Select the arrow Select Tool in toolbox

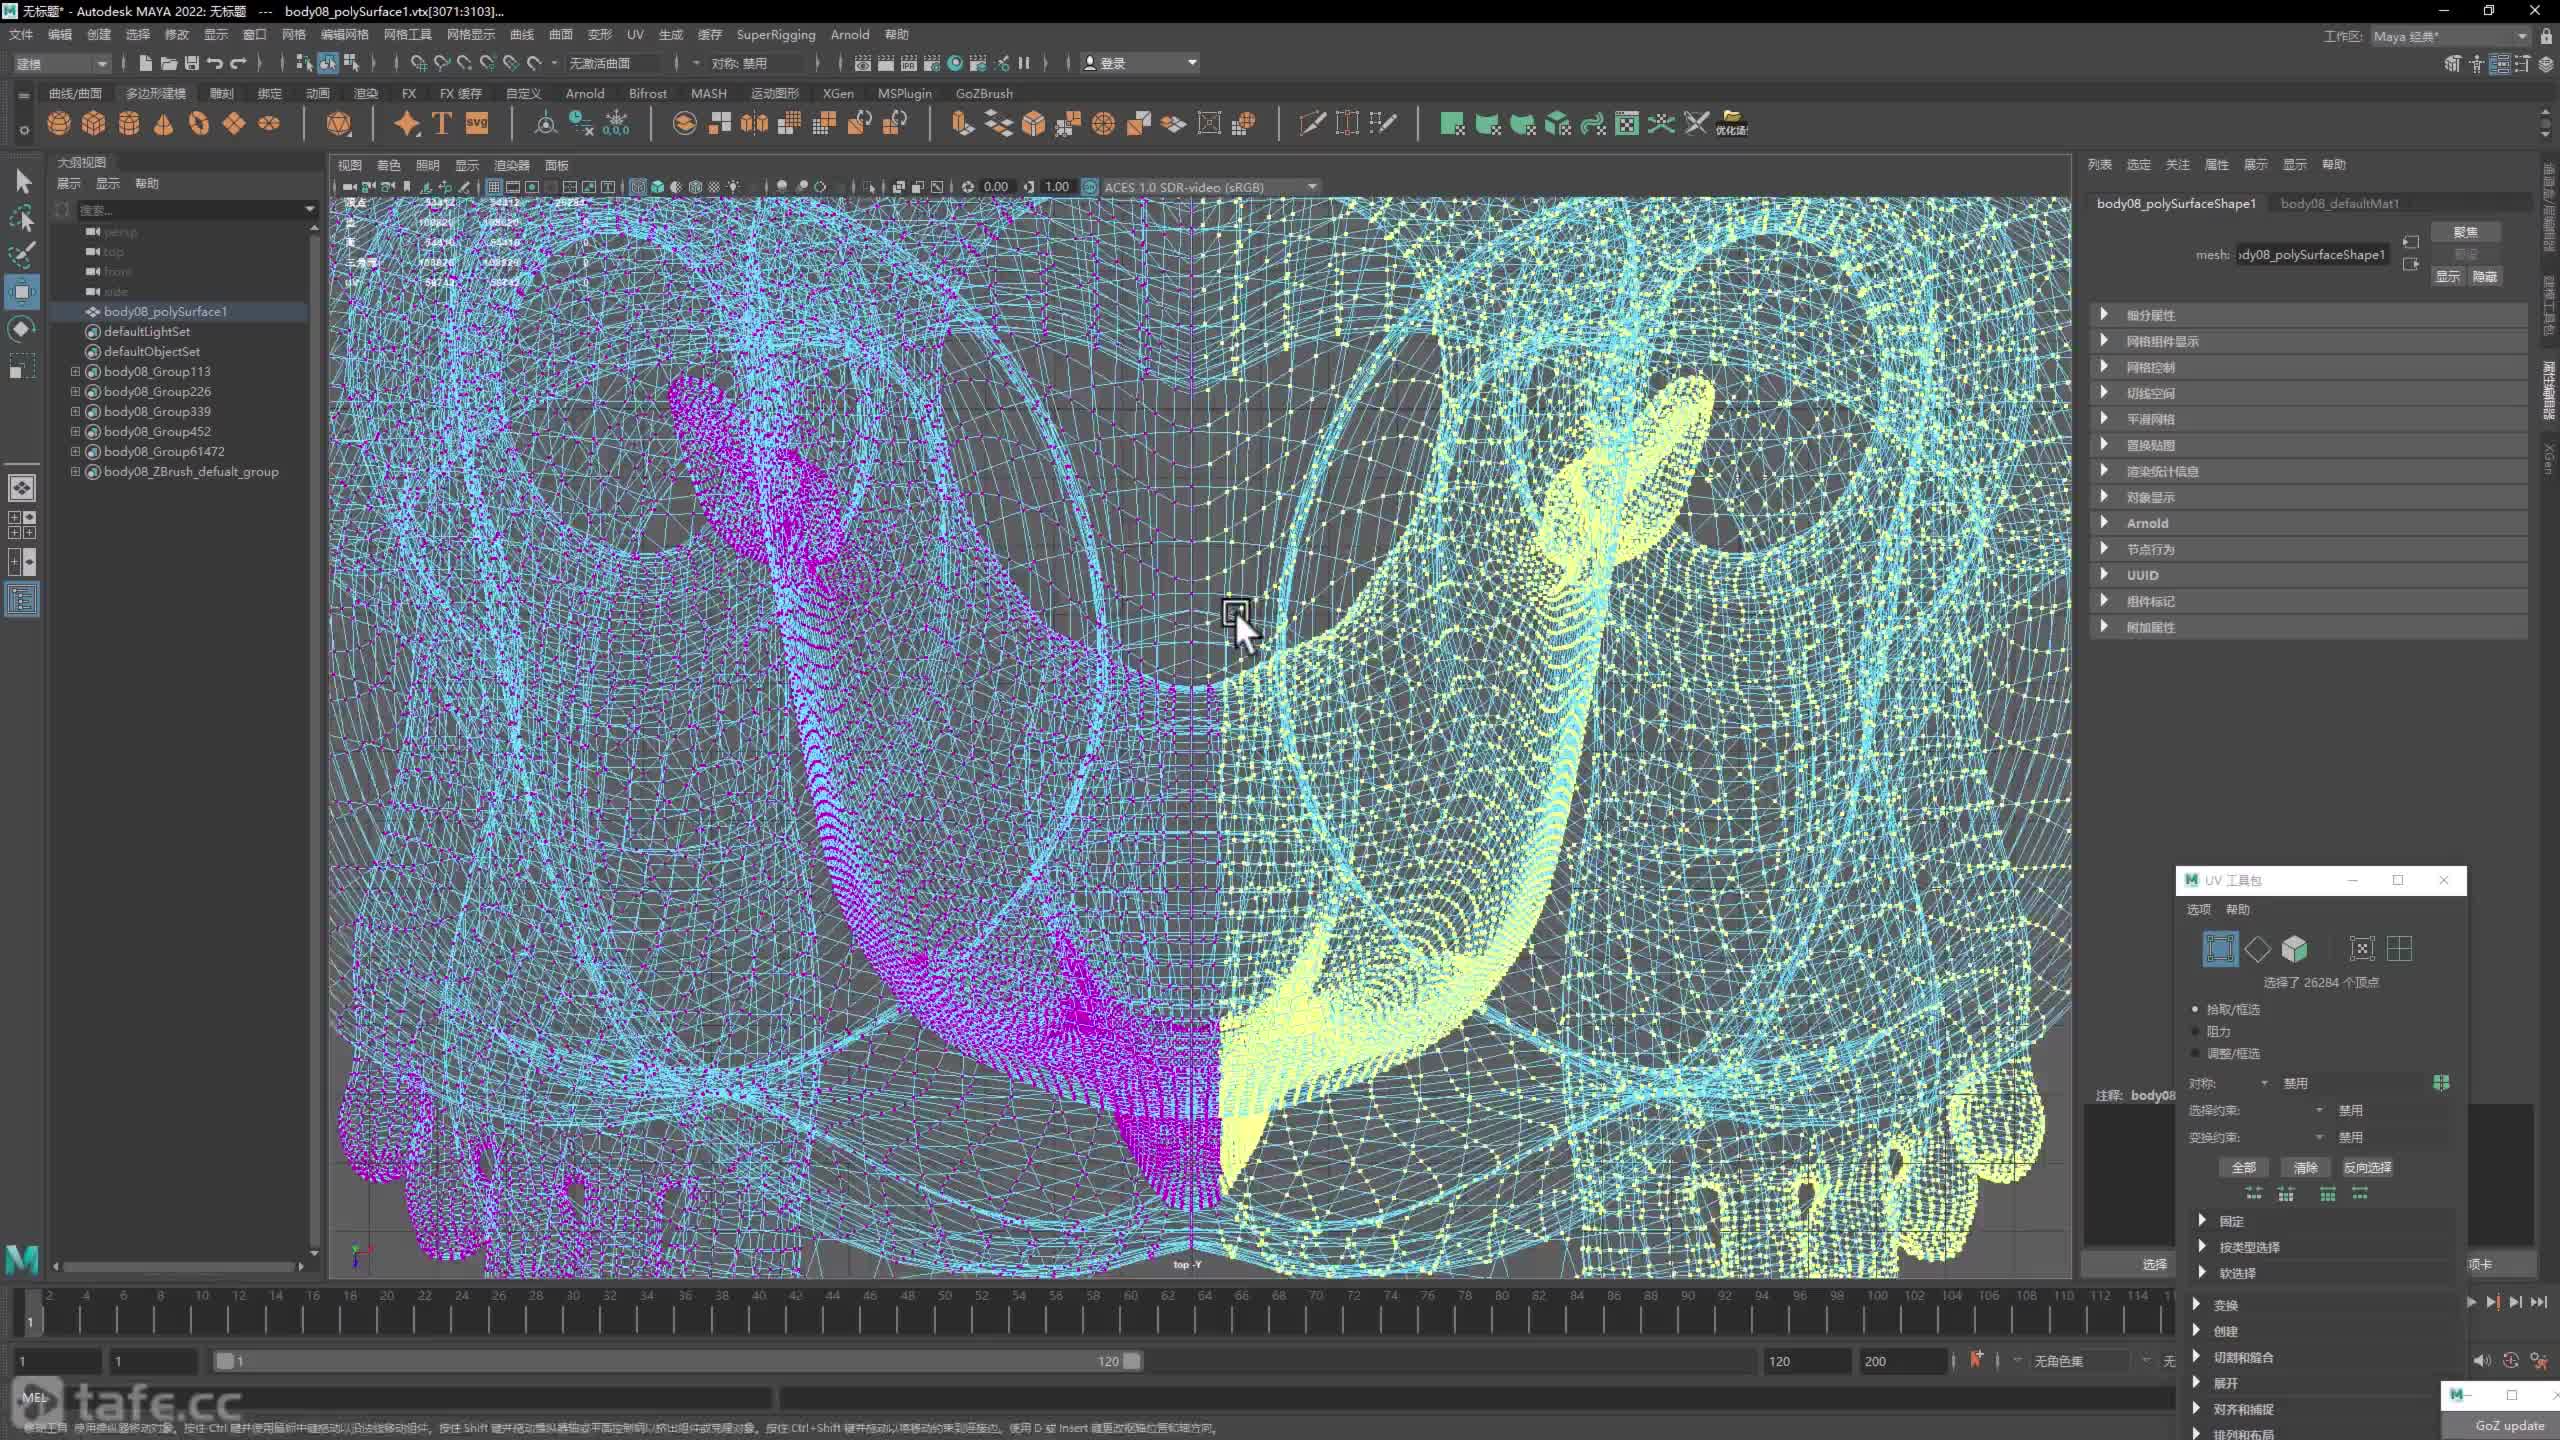tap(22, 181)
